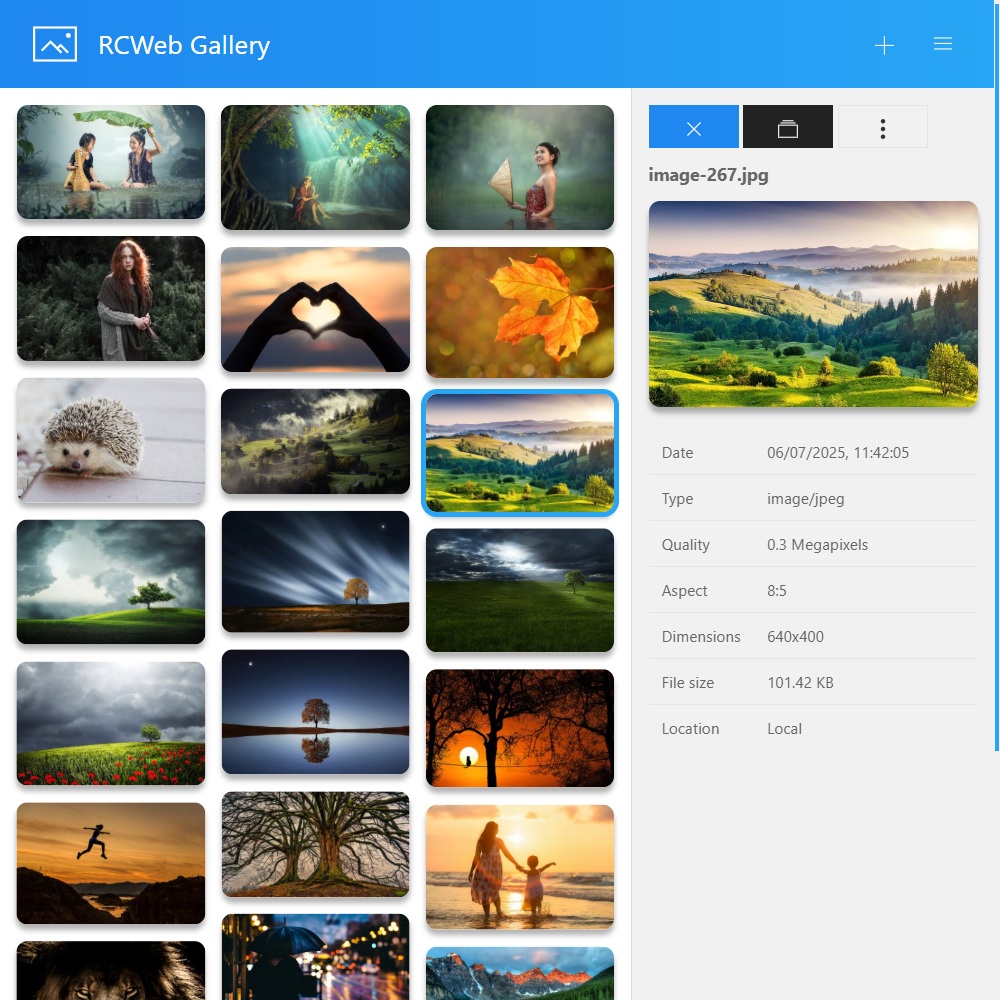Select the hedgehog photo thumbnail
This screenshot has width=1000, height=1000.
point(110,440)
